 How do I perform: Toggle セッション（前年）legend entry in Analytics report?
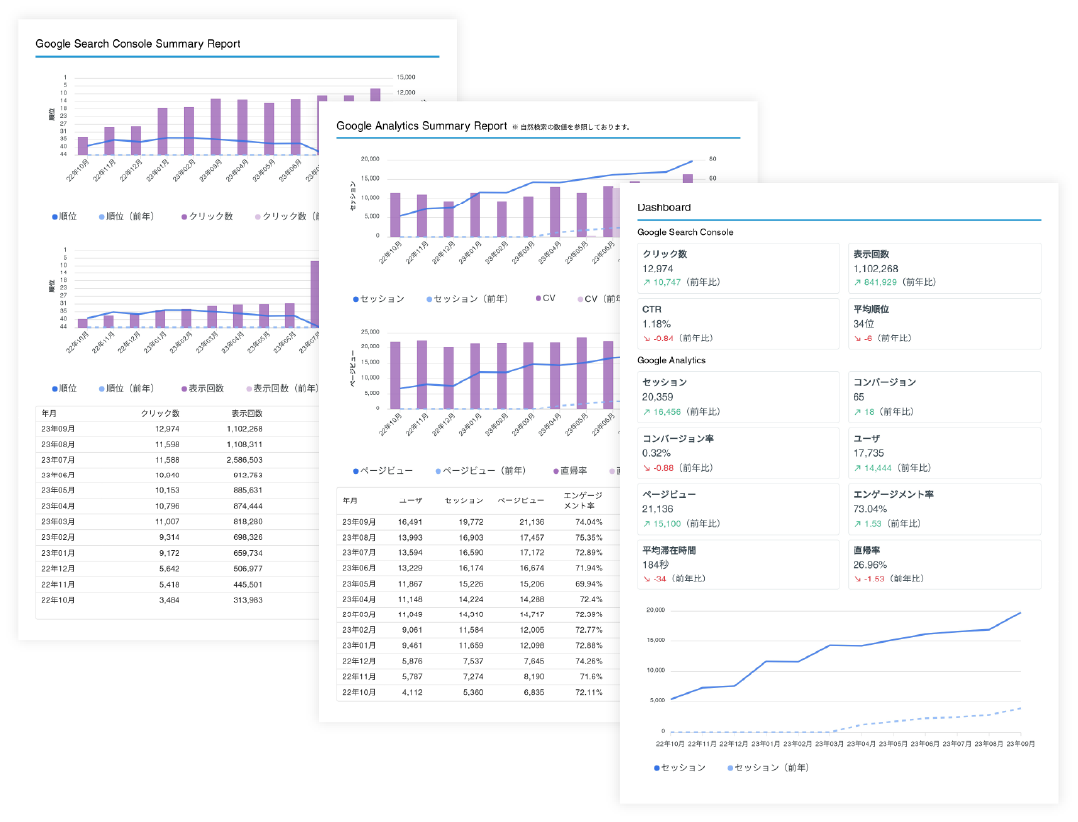[x=467, y=299]
